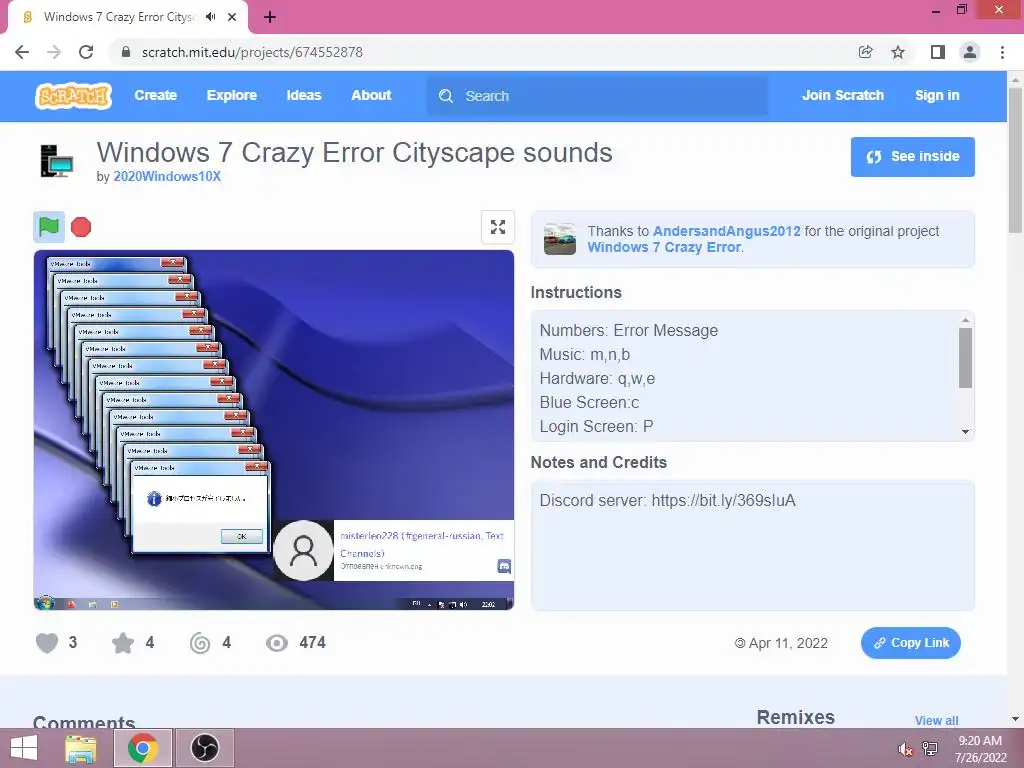This screenshot has height=768, width=1024.
Task: Bookmark this page with the star
Action: tap(898, 52)
